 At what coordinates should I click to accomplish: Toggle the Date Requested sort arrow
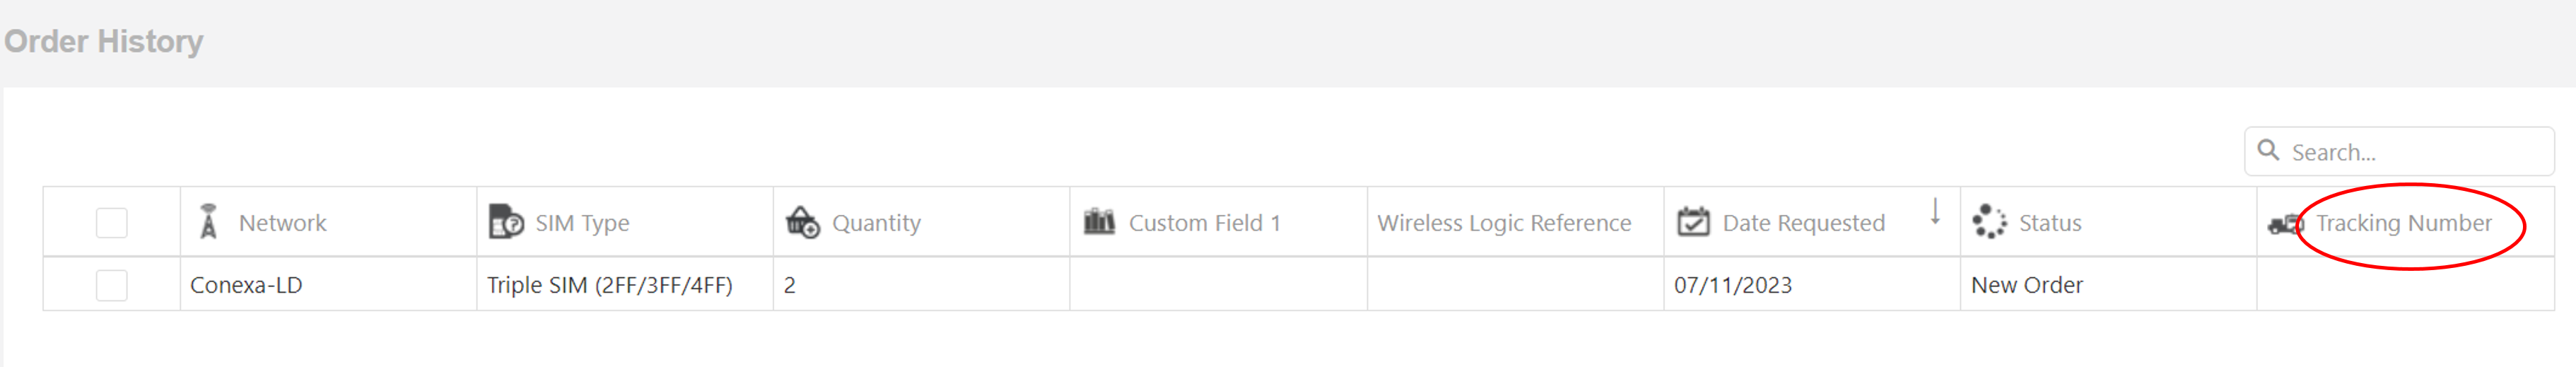pyautogui.click(x=1936, y=212)
